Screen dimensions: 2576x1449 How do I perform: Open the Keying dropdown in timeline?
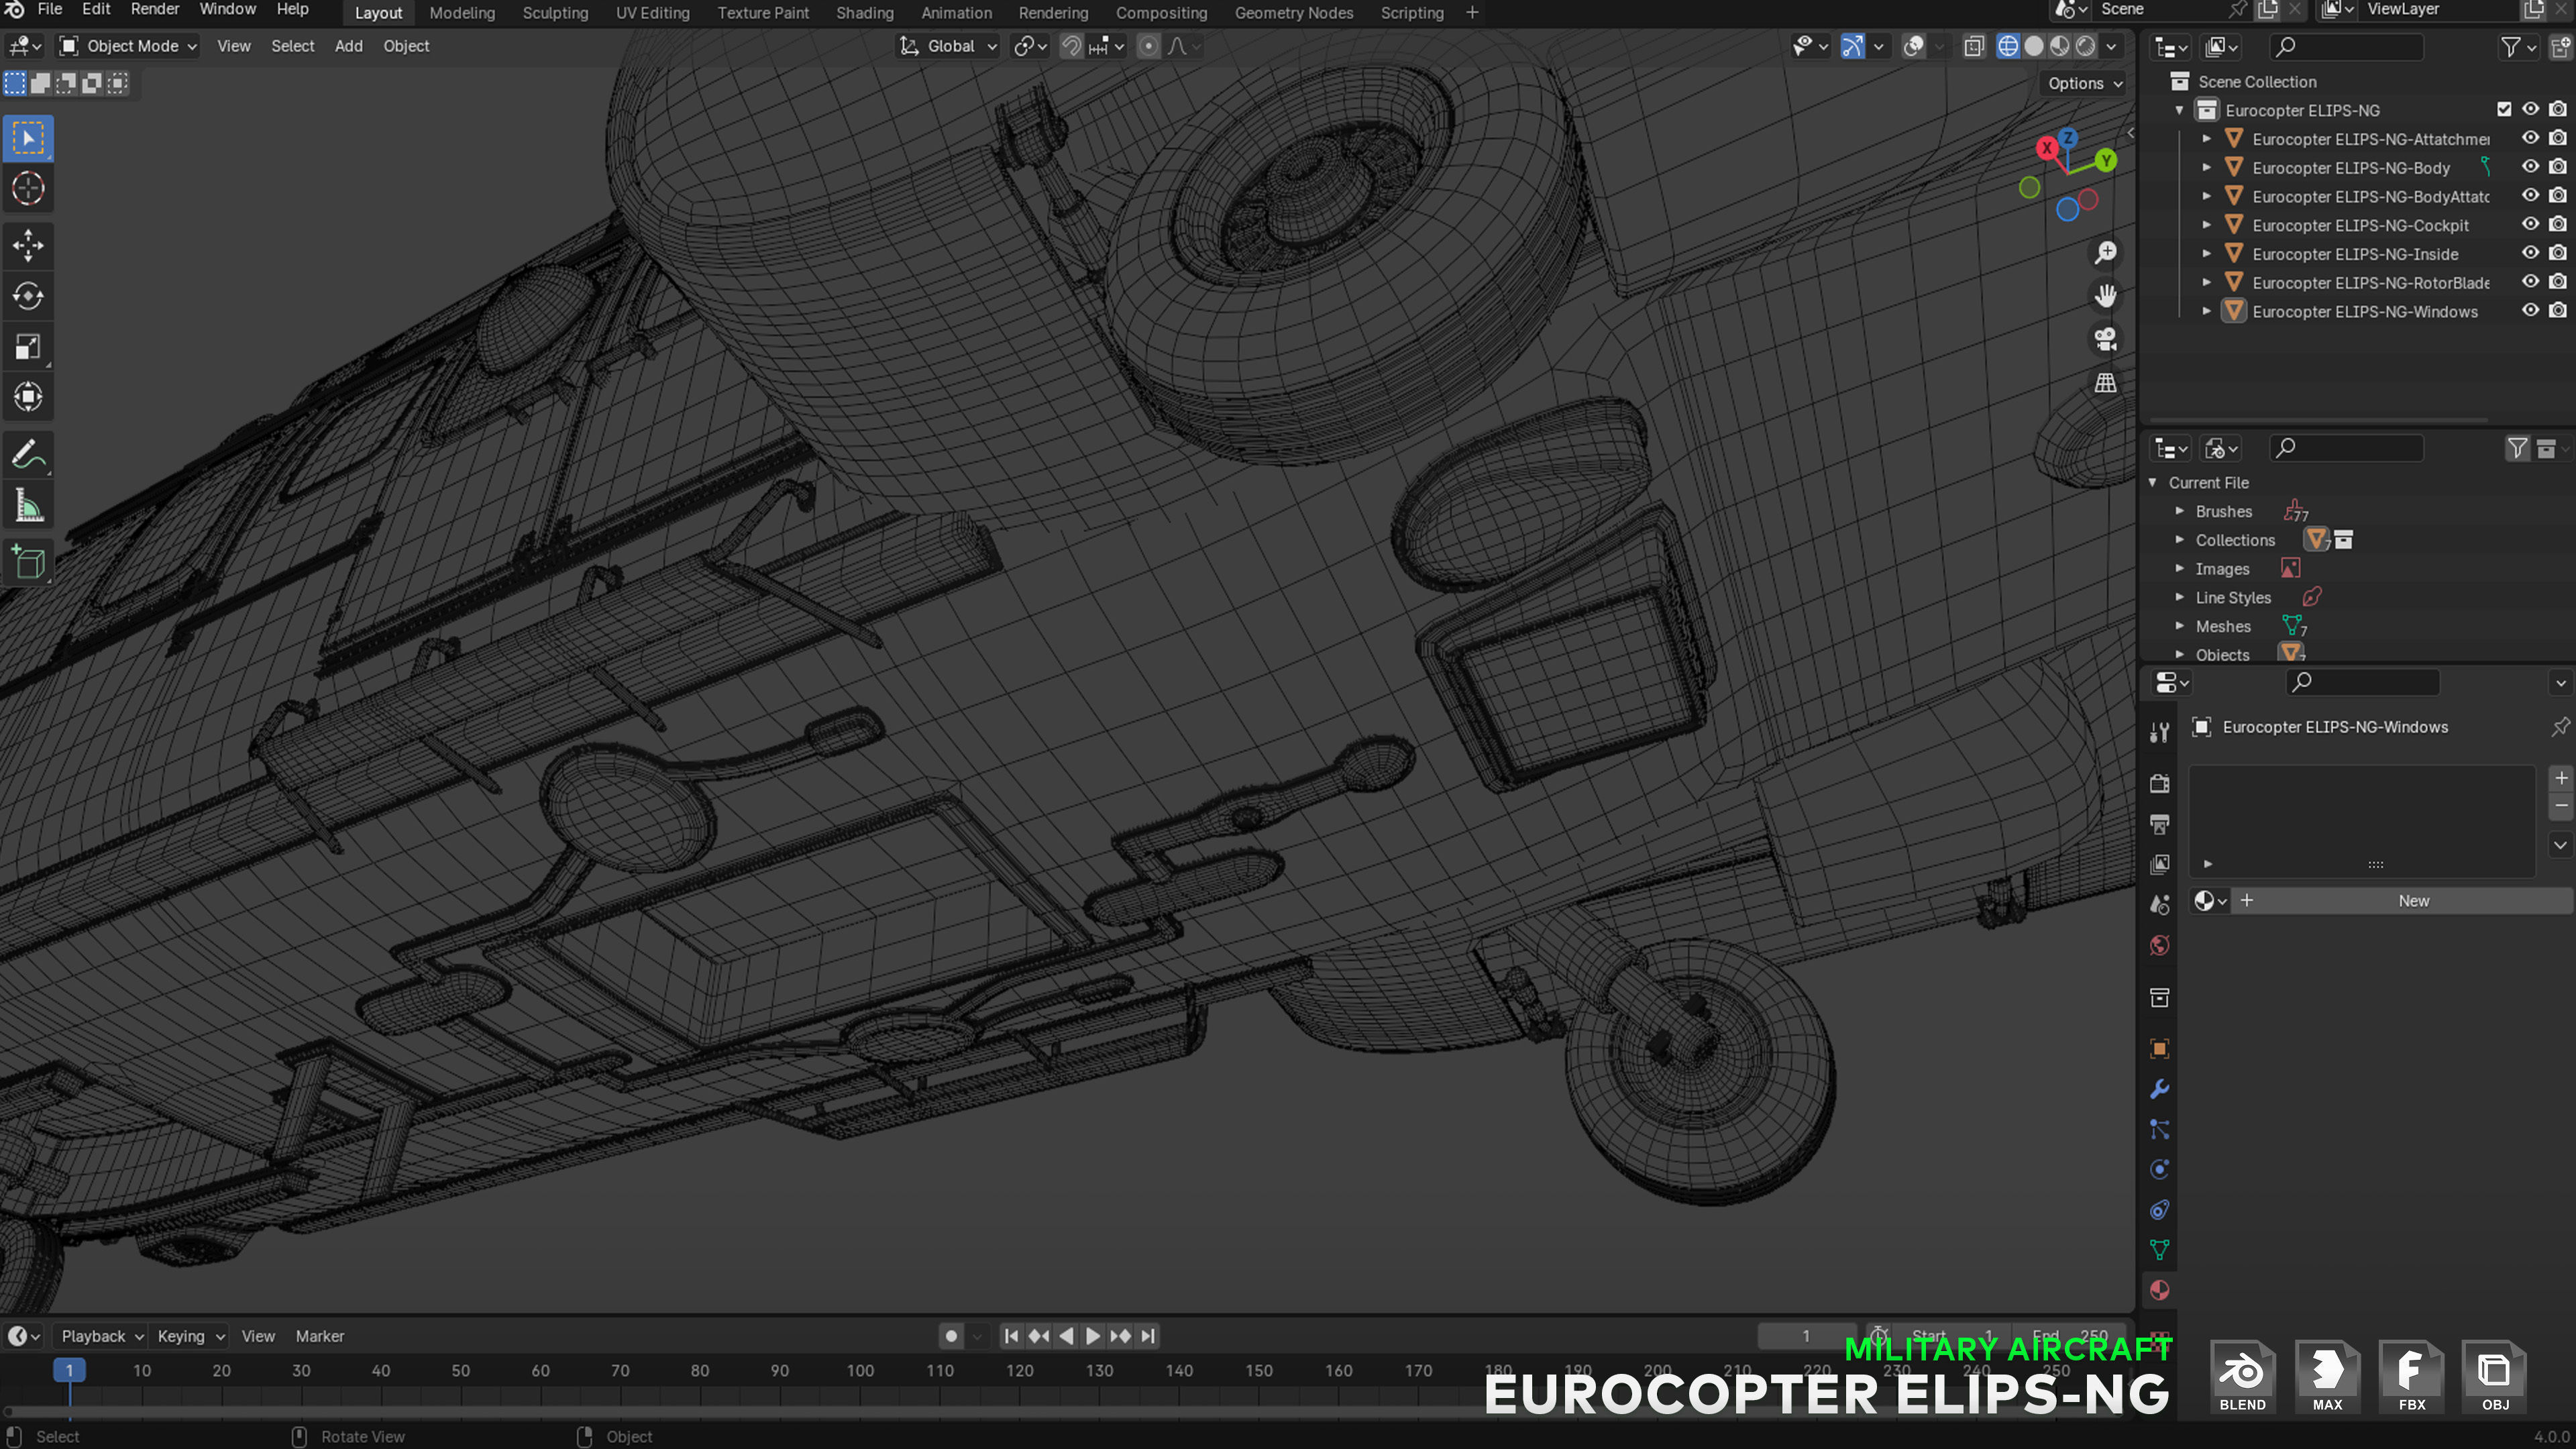coord(190,1336)
